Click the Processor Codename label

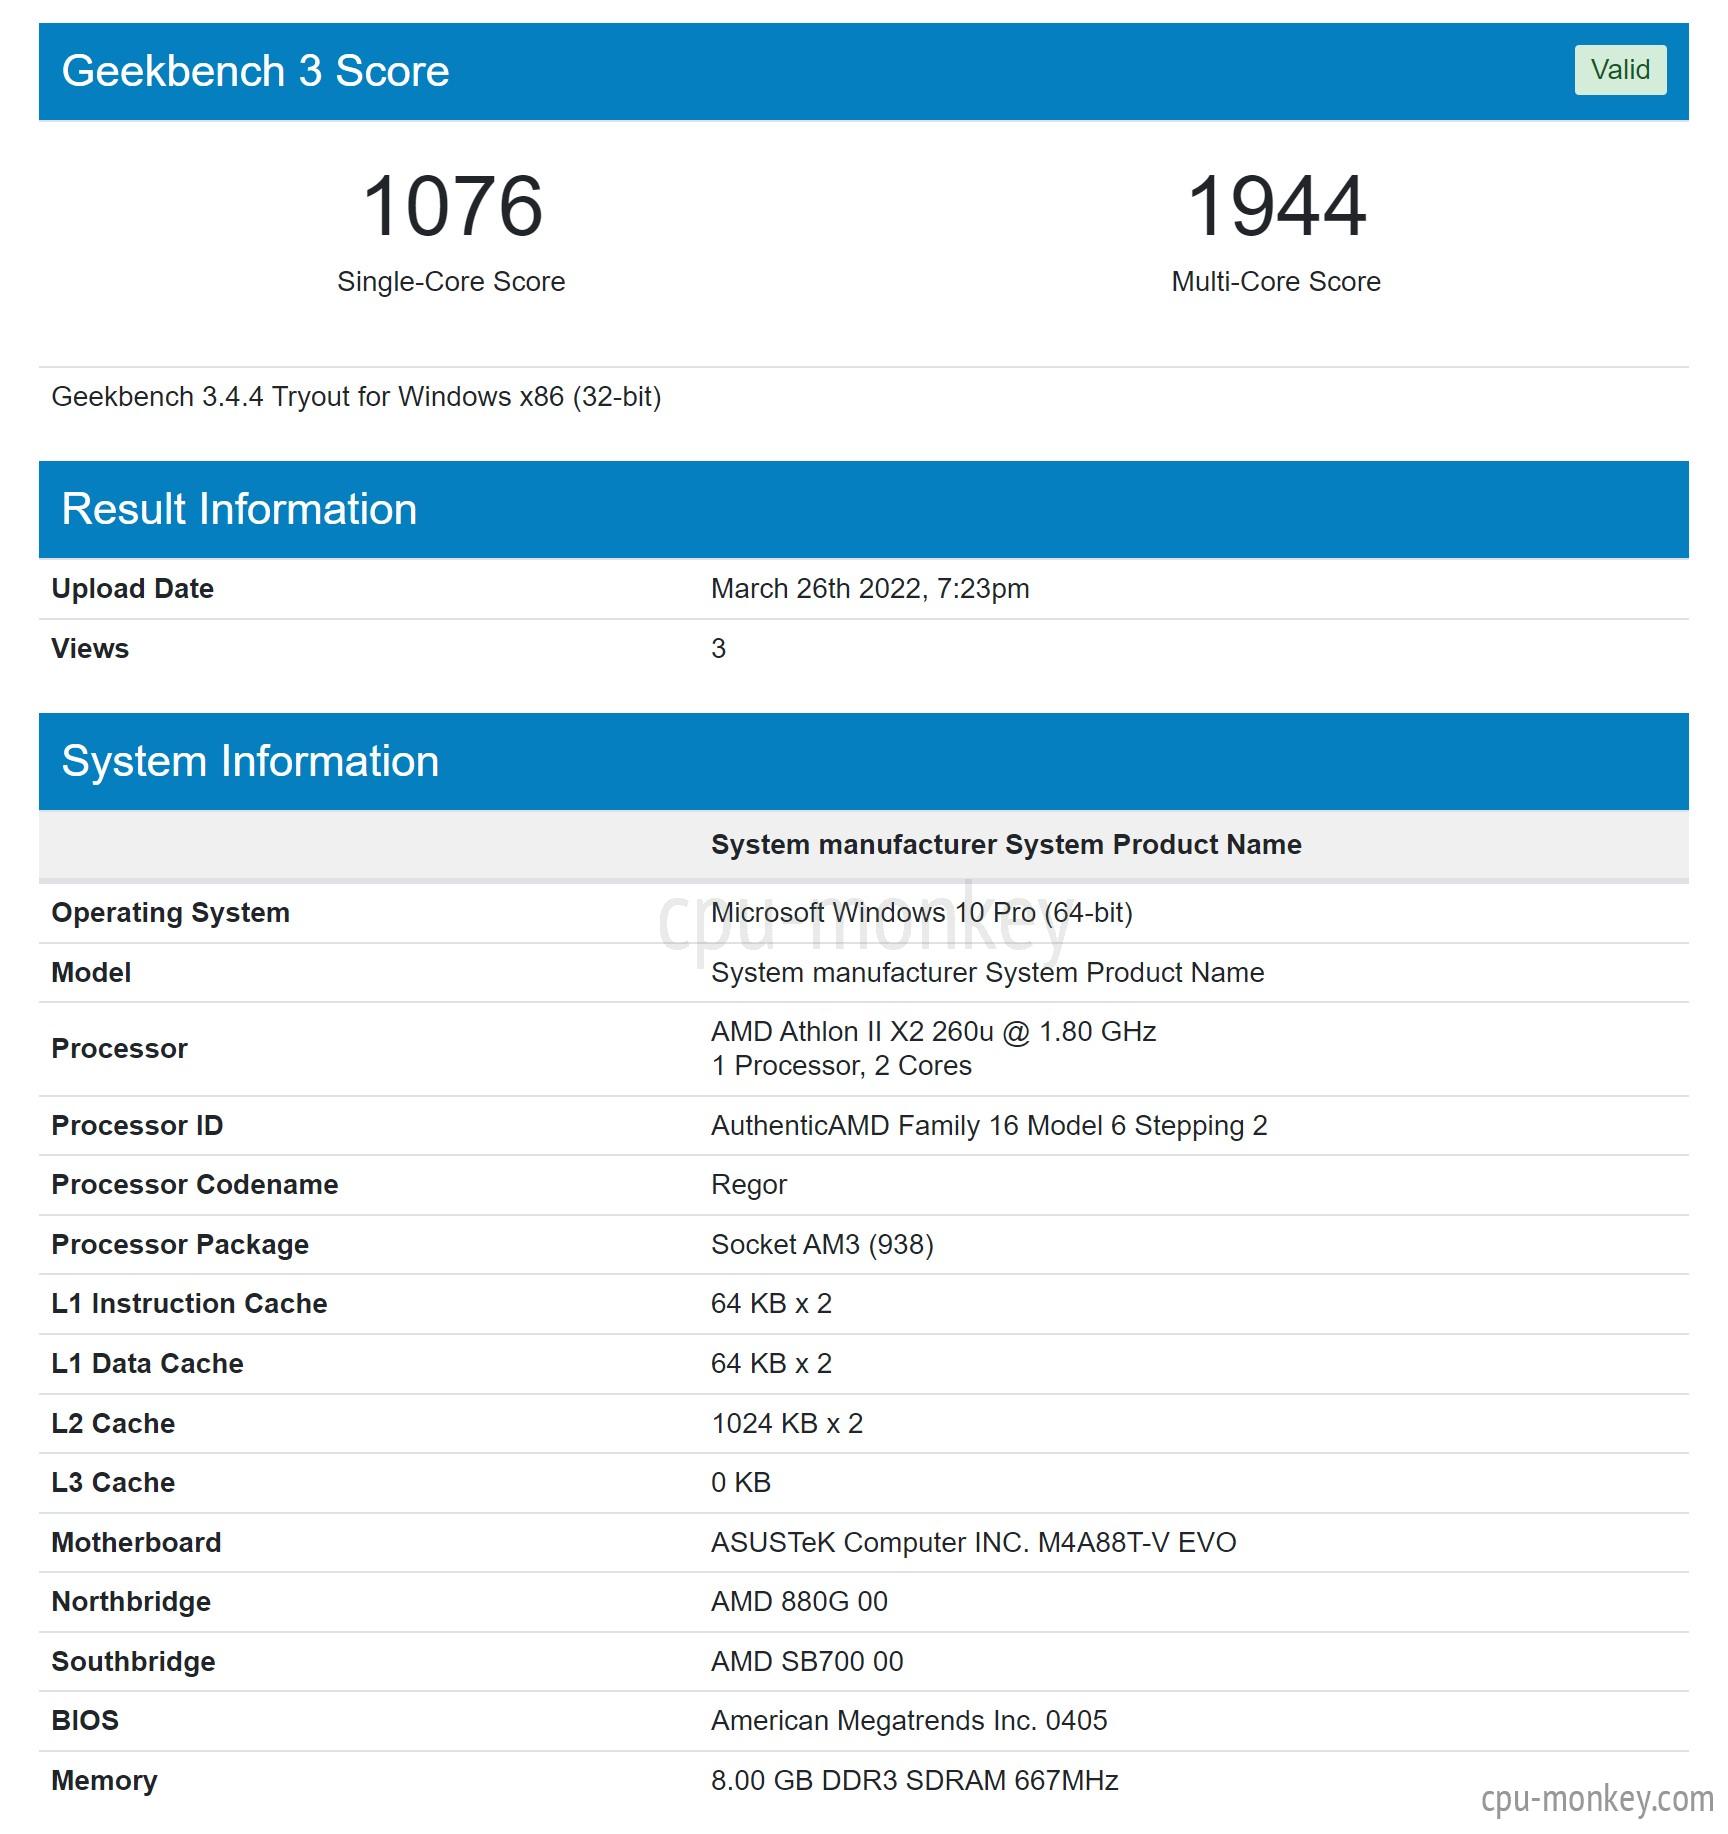(194, 1184)
